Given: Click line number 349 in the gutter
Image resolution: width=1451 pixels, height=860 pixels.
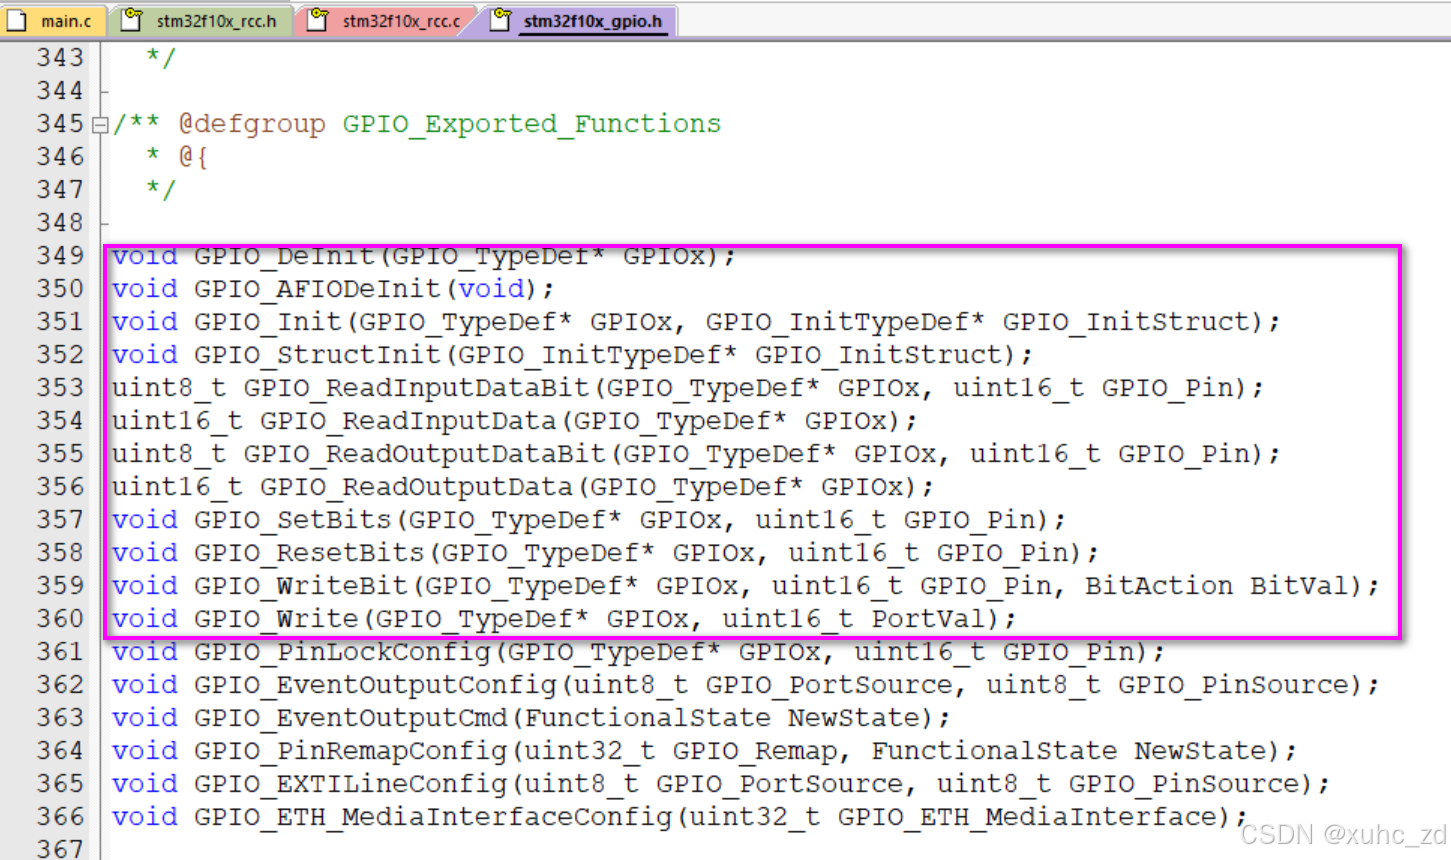Looking at the screenshot, I should (60, 255).
